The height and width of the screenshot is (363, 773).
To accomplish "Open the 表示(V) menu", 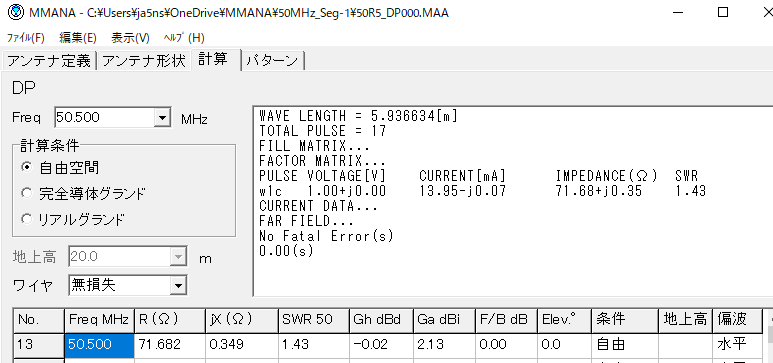I will pyautogui.click(x=130, y=38).
